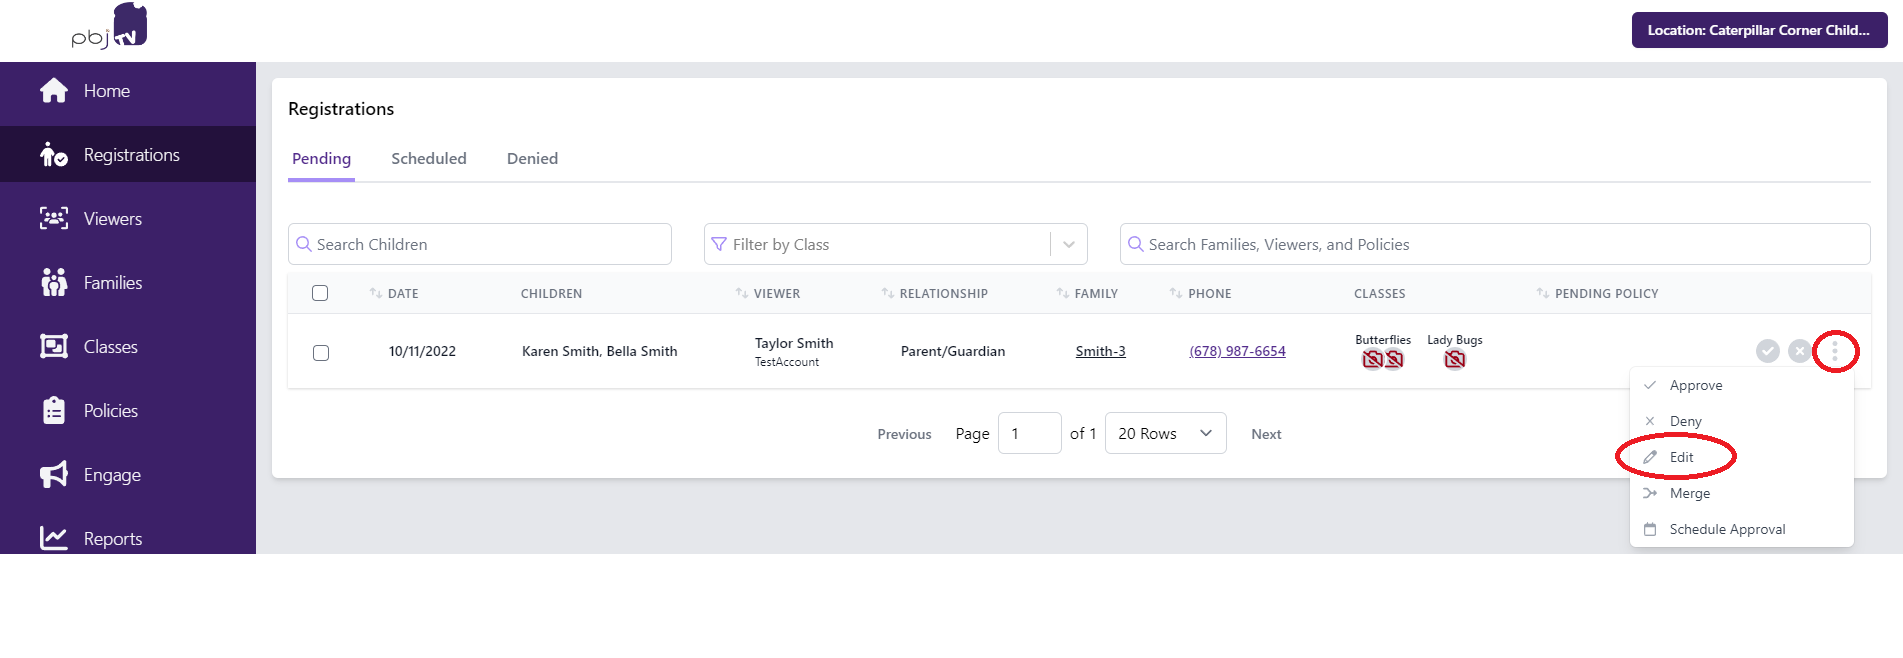Click the approve checkmark icon in row
This screenshot has width=1903, height=658.
coord(1768,351)
